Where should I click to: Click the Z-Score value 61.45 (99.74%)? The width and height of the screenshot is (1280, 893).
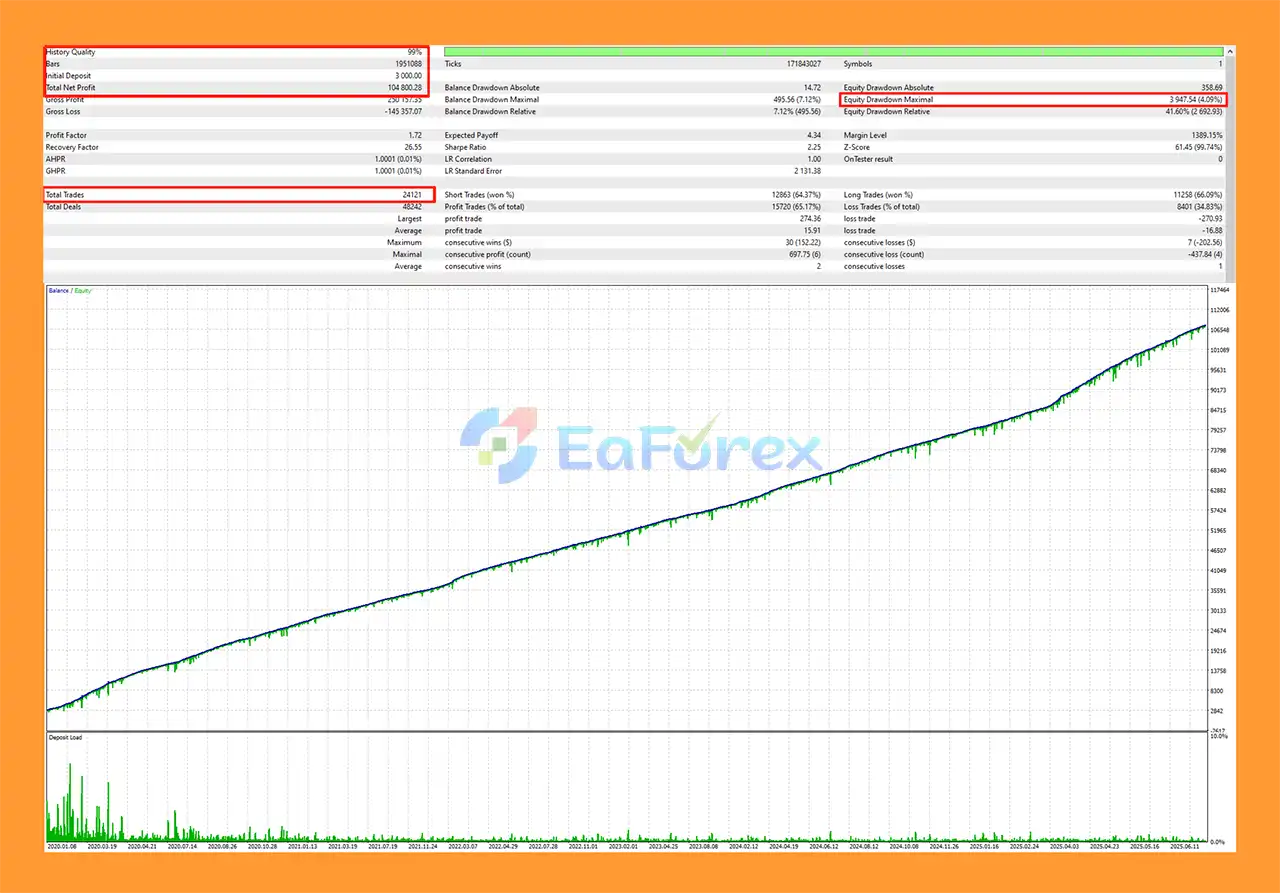1198,147
